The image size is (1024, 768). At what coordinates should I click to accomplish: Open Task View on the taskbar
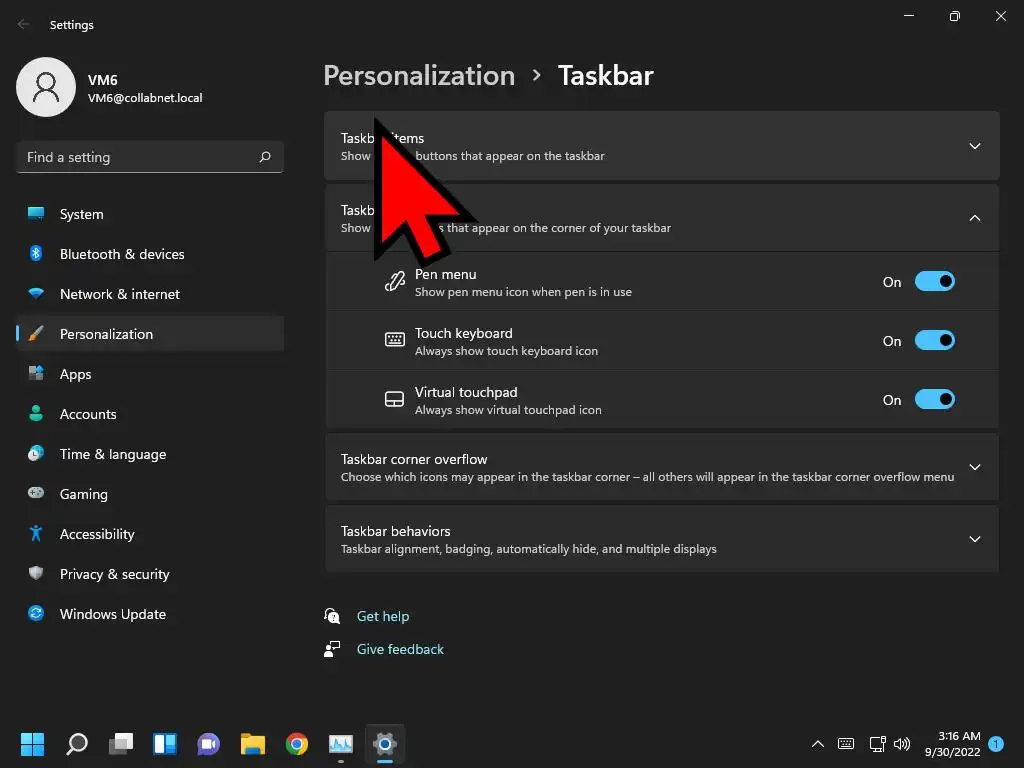pyautogui.click(x=121, y=744)
